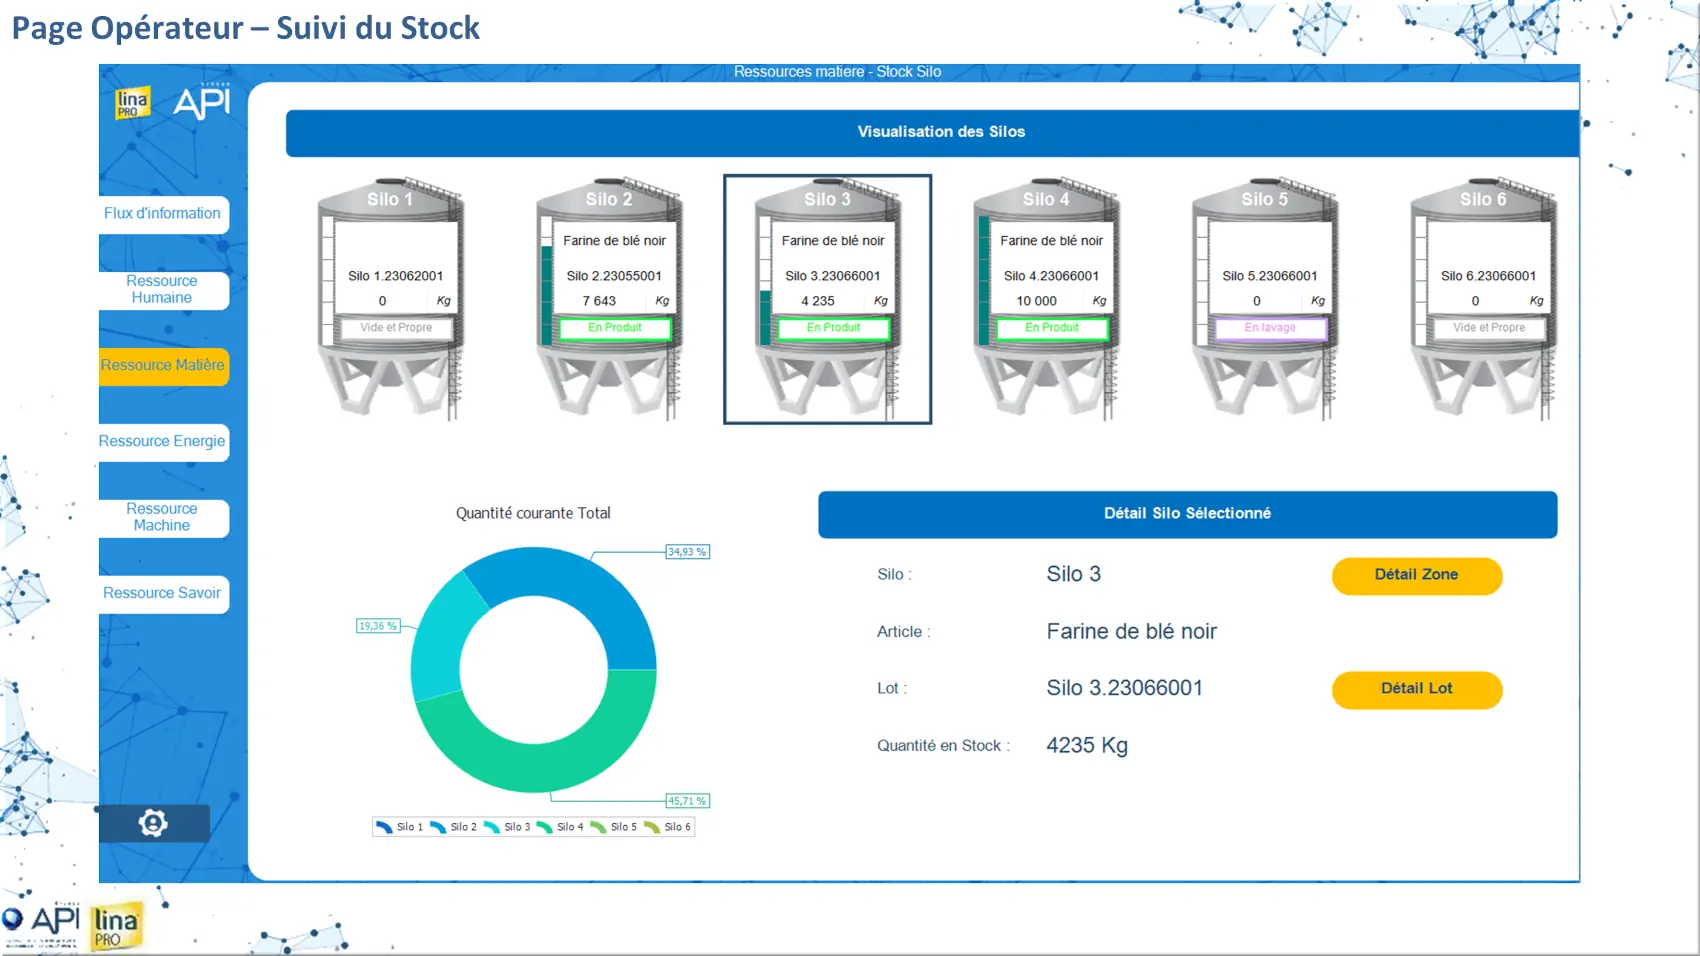This screenshot has width=1700, height=956.
Task: Open settings gear icon in sidebar
Action: pyautogui.click(x=153, y=823)
